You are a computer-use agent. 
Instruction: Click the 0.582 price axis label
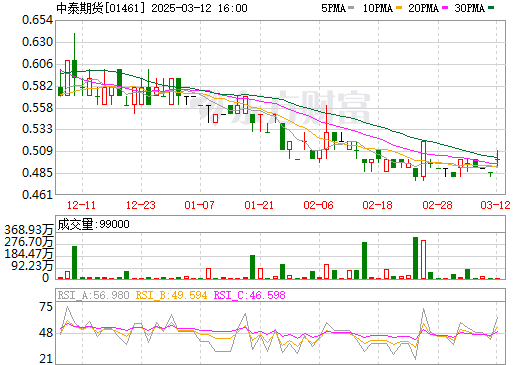click(38, 86)
